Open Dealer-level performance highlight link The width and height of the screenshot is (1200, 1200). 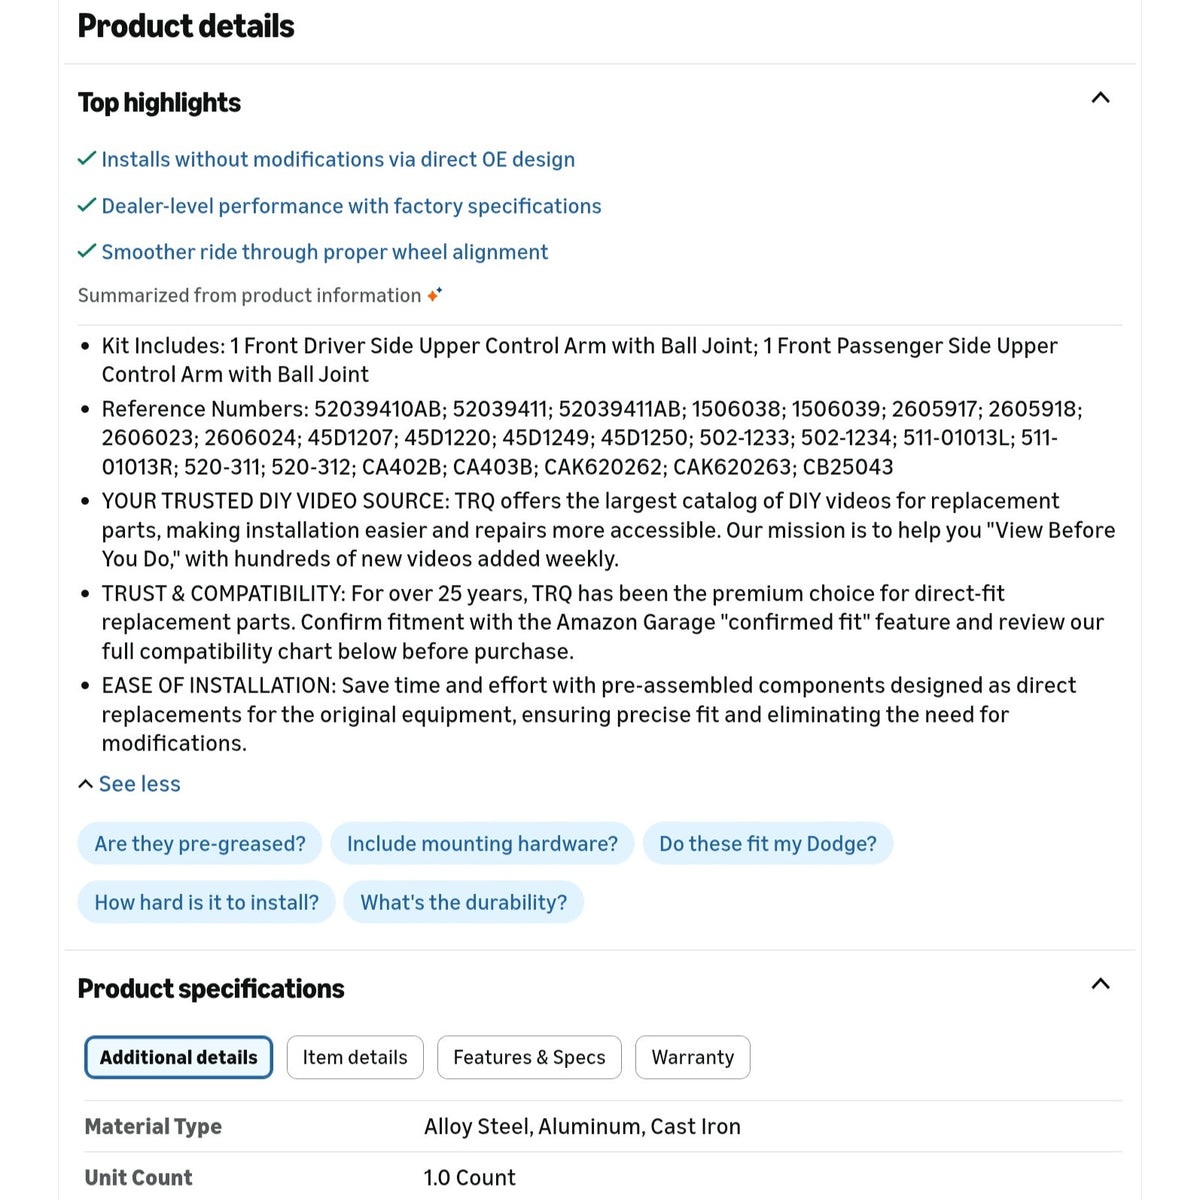(x=351, y=206)
